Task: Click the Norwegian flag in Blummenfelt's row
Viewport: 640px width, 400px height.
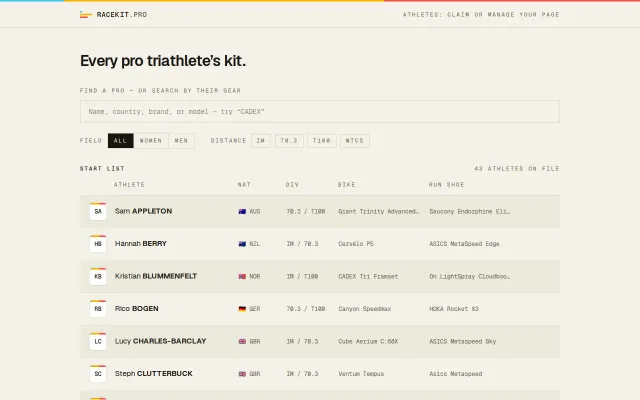Action: click(x=242, y=276)
